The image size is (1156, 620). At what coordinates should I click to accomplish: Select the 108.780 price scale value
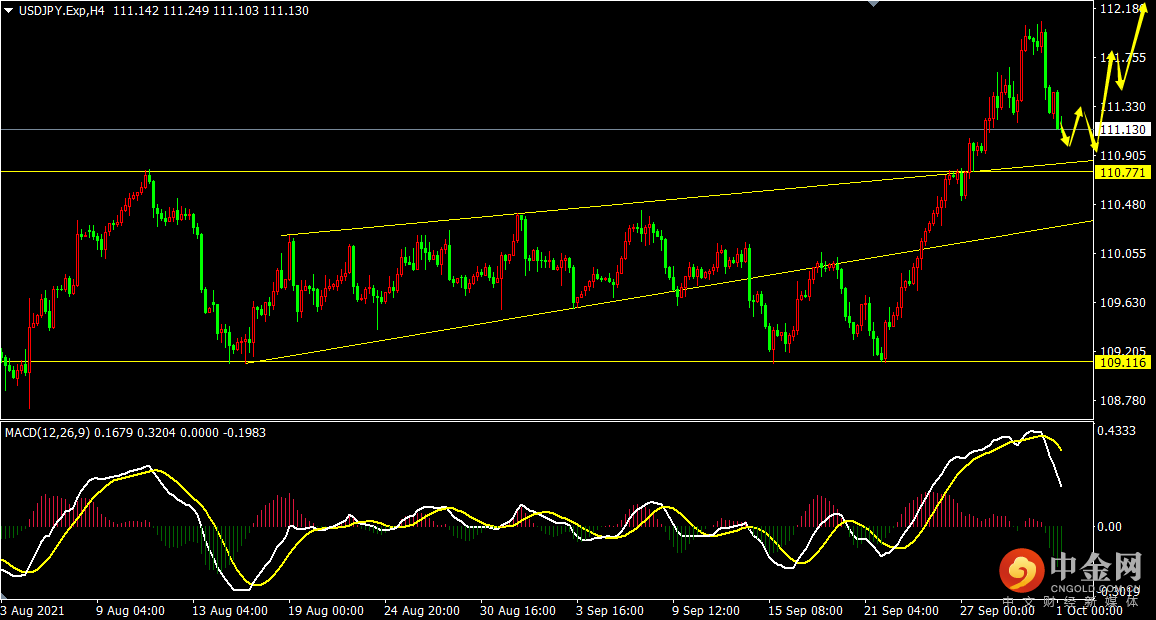[x=1123, y=400]
